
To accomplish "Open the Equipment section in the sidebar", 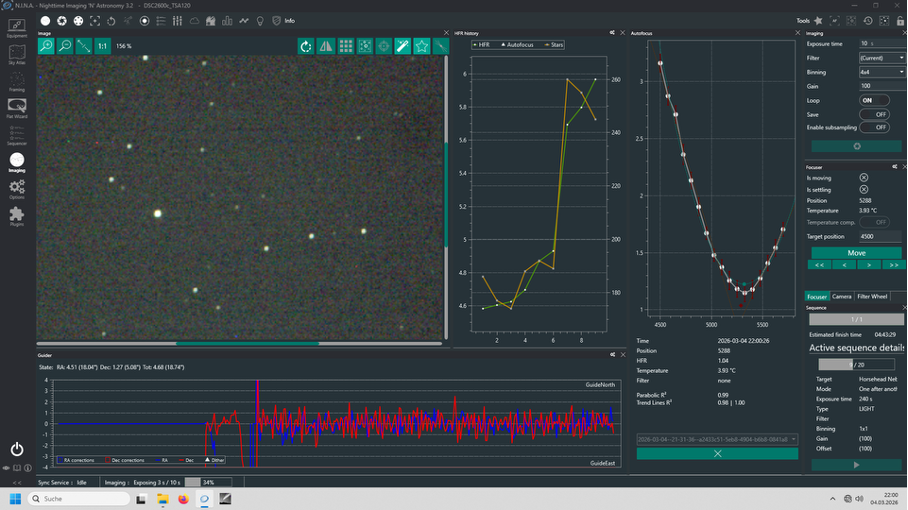I will (x=17, y=28).
